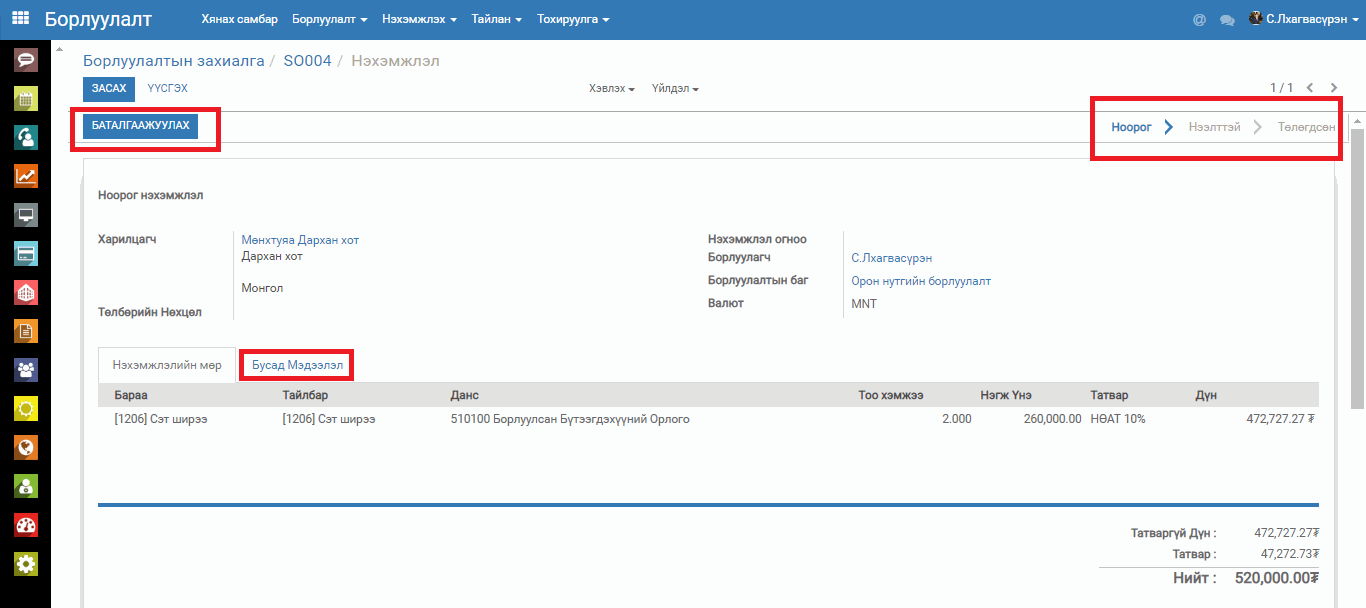Viewport: 1366px width, 608px height.
Task: Click the @ mentions icon in top bar
Action: pos(1199,19)
